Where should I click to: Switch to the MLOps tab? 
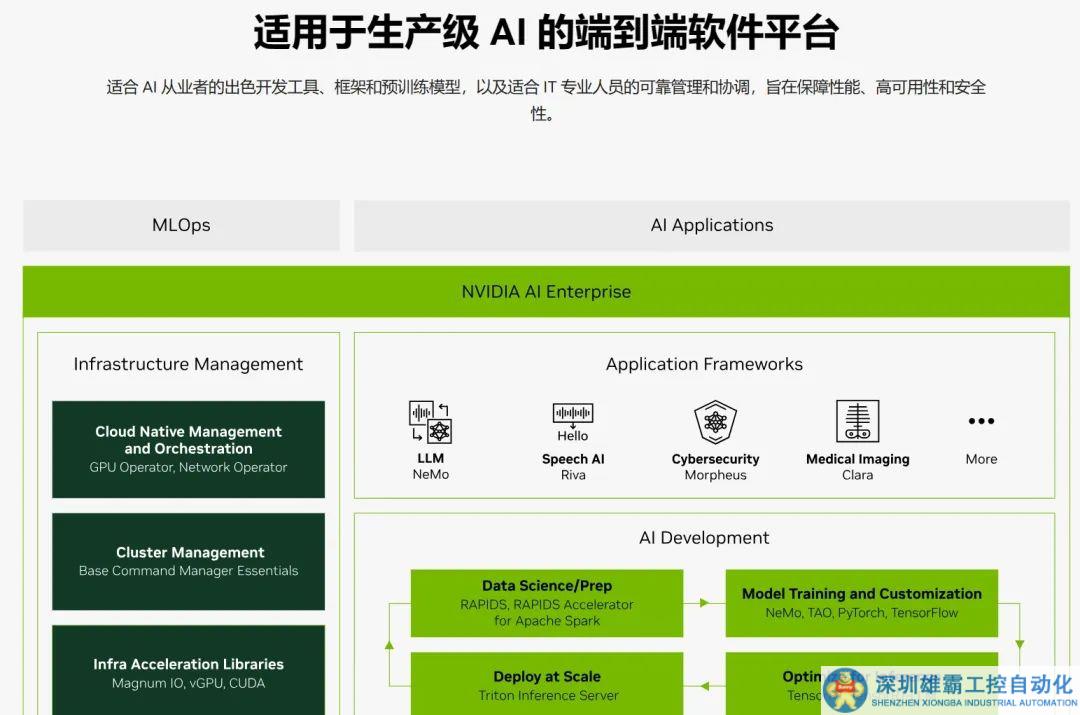(x=180, y=225)
